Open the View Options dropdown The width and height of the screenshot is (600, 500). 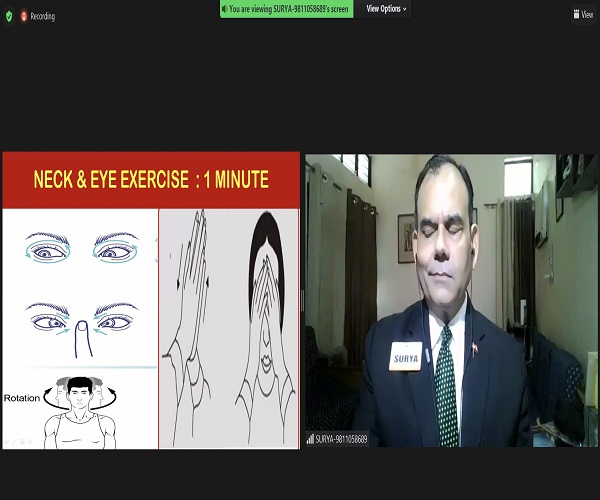(386, 9)
